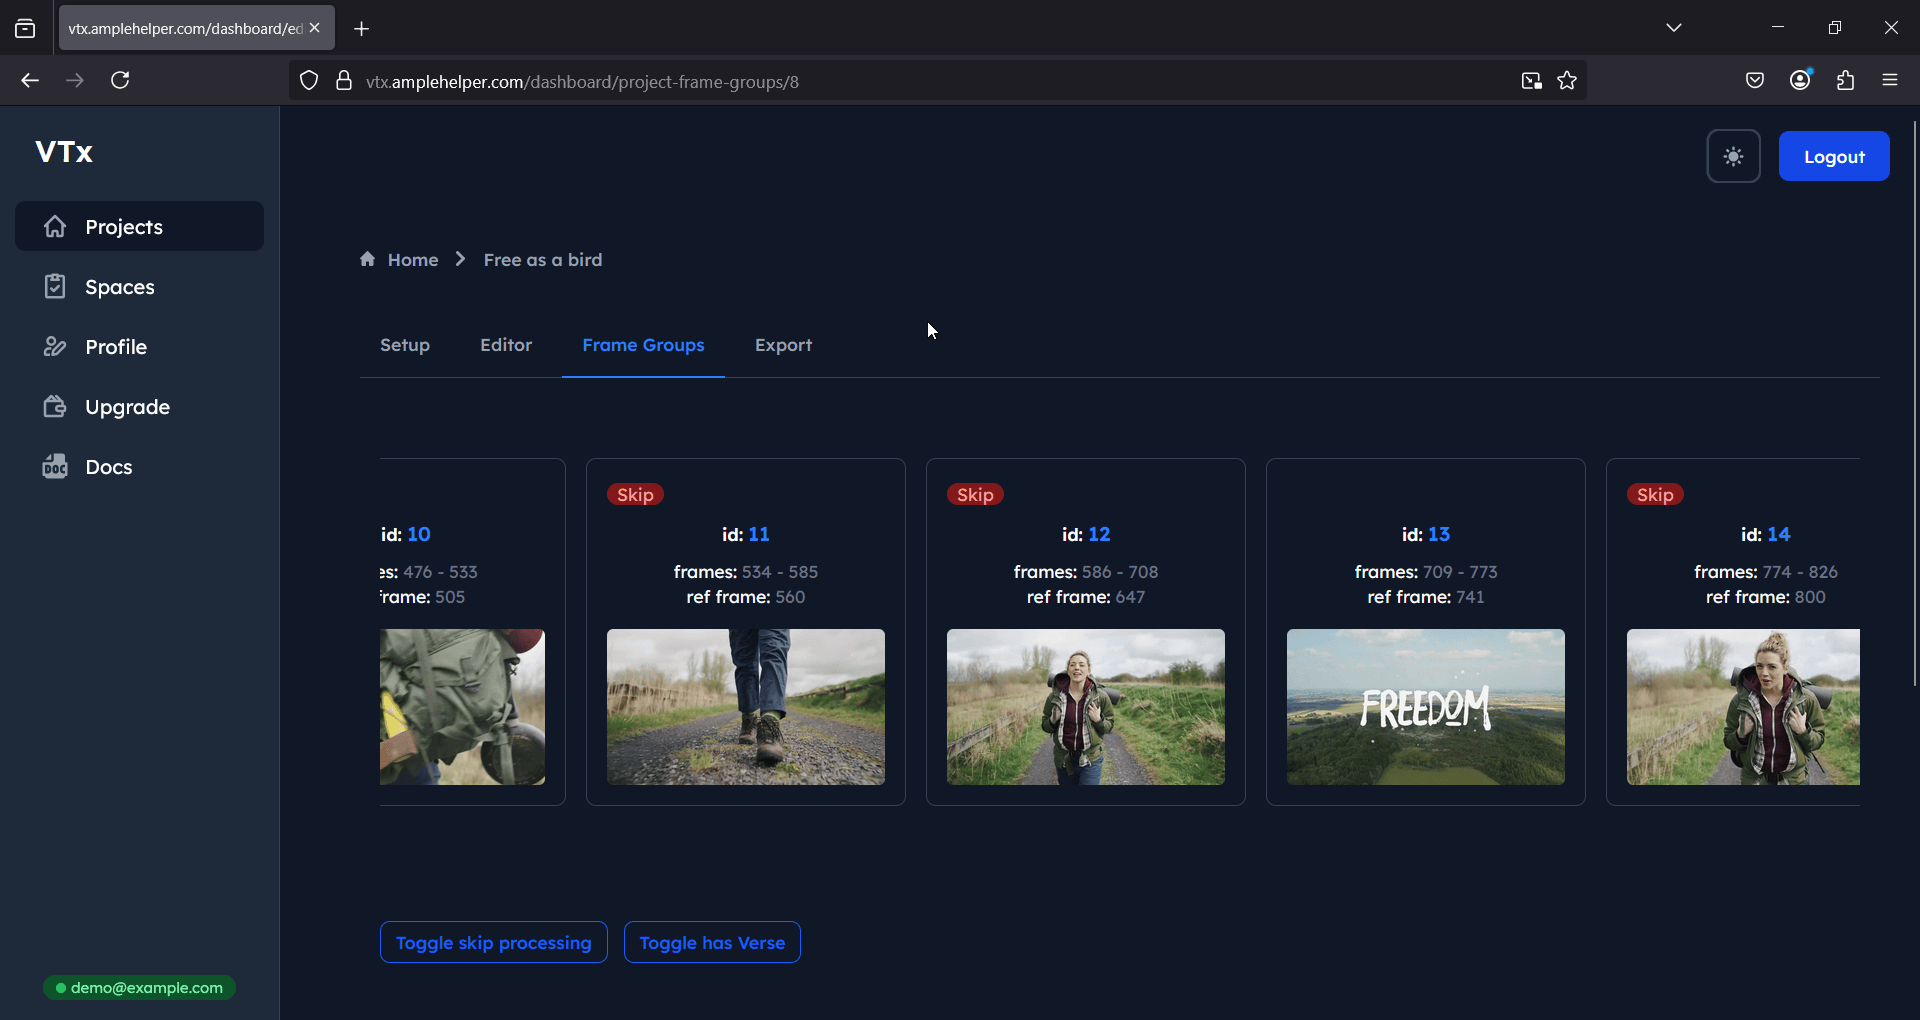The image size is (1920, 1020).
Task: Click the page vertical scrollbar
Action: (x=1914, y=400)
